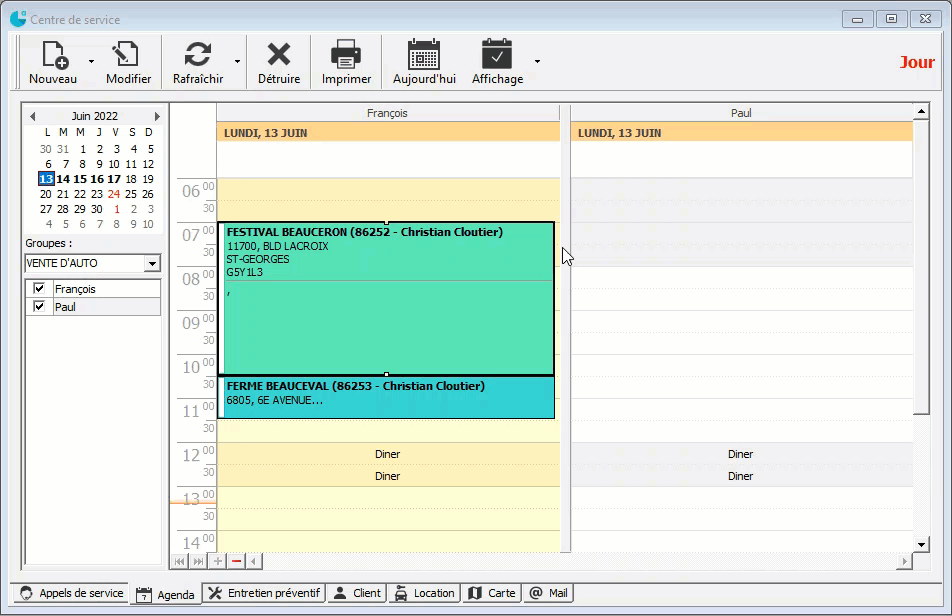952x616 pixels.
Task: Expand the Affichage dropdown arrow
Action: click(x=537, y=62)
